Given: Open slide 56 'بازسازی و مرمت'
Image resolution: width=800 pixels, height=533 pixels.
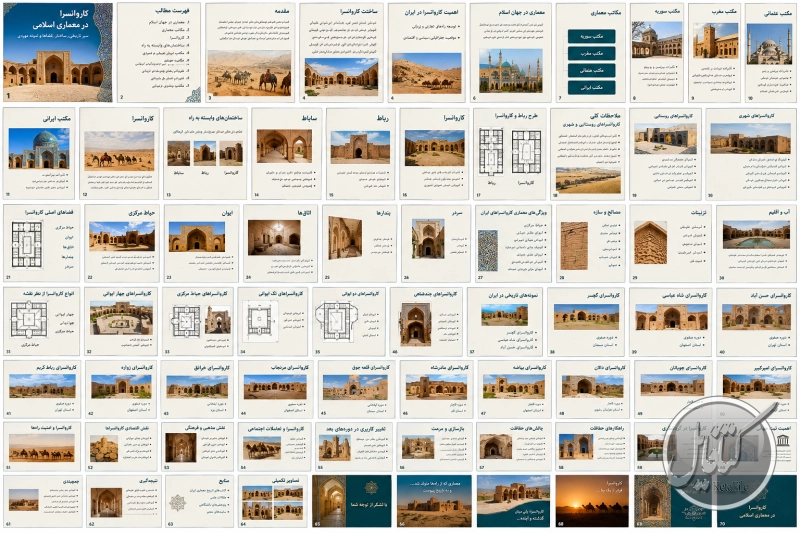Looking at the screenshot, I should coord(435,446).
